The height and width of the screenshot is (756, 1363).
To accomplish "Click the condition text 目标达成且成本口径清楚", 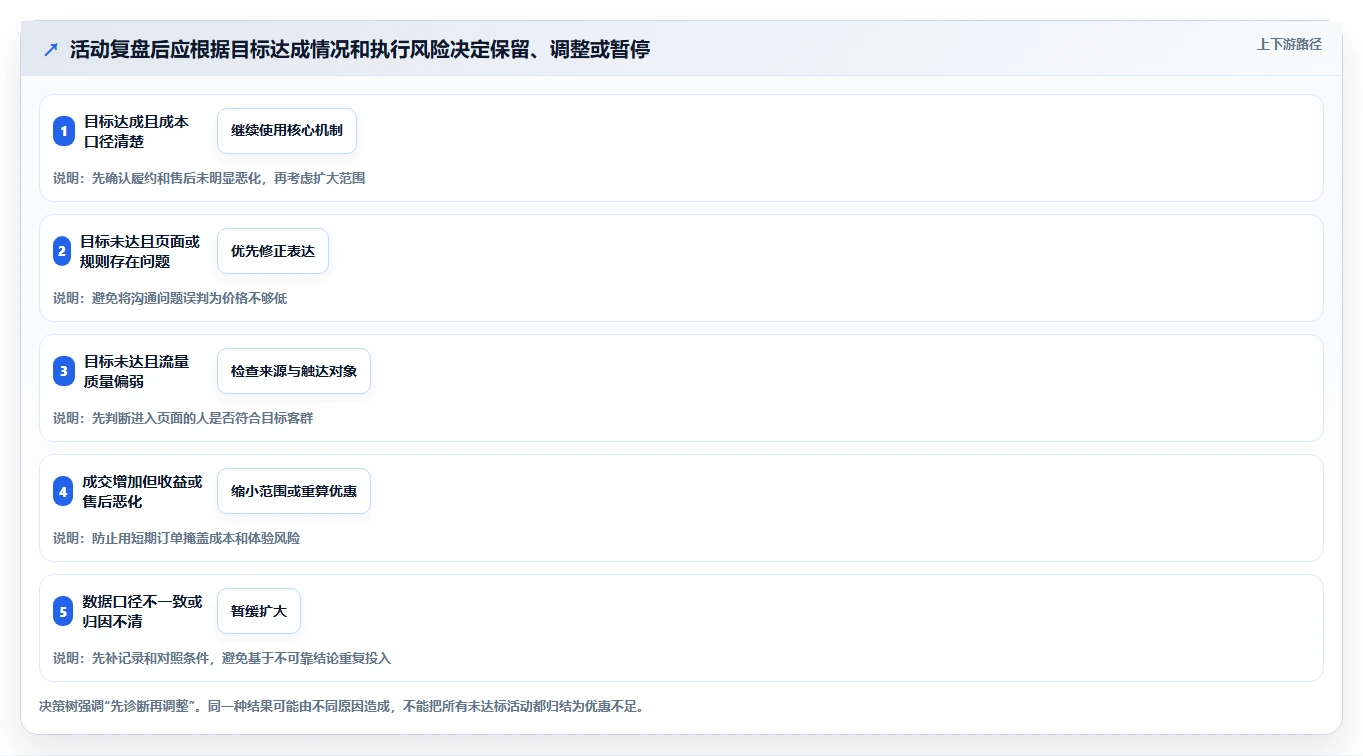I will 136,131.
